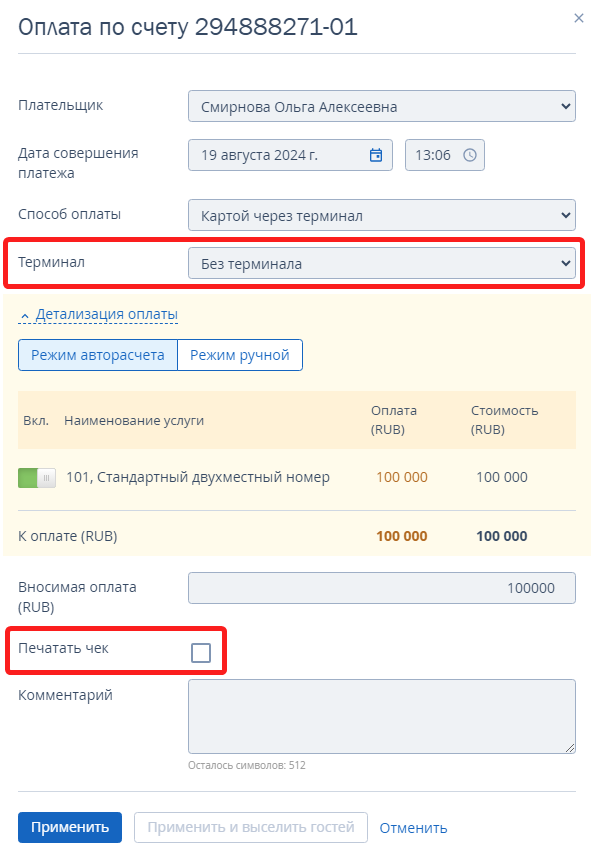Click Применить и выселить гостей button

coord(251,827)
